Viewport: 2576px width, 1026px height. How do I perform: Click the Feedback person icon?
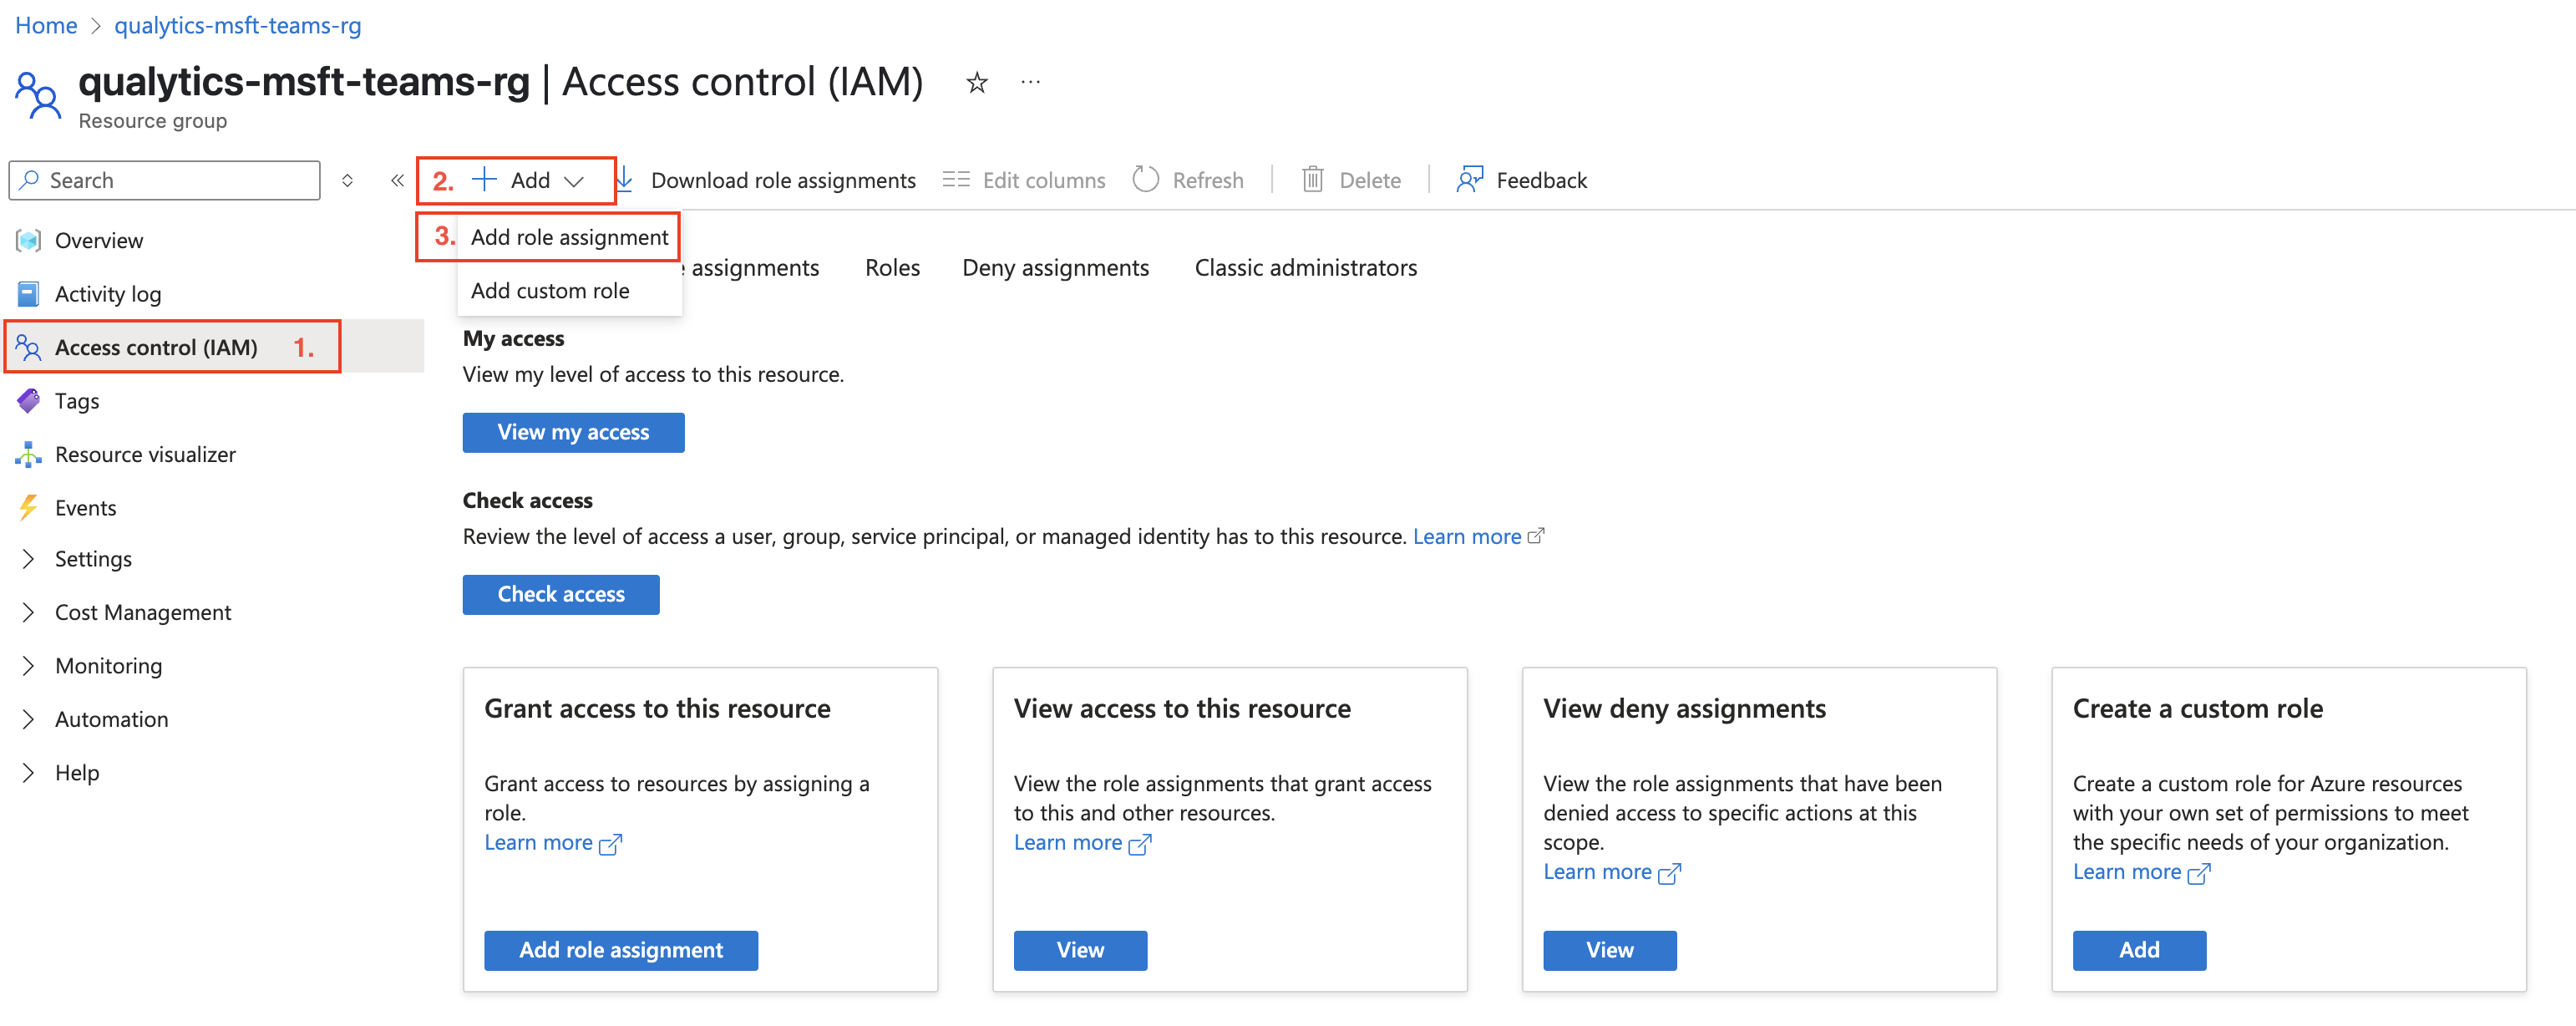(1470, 179)
